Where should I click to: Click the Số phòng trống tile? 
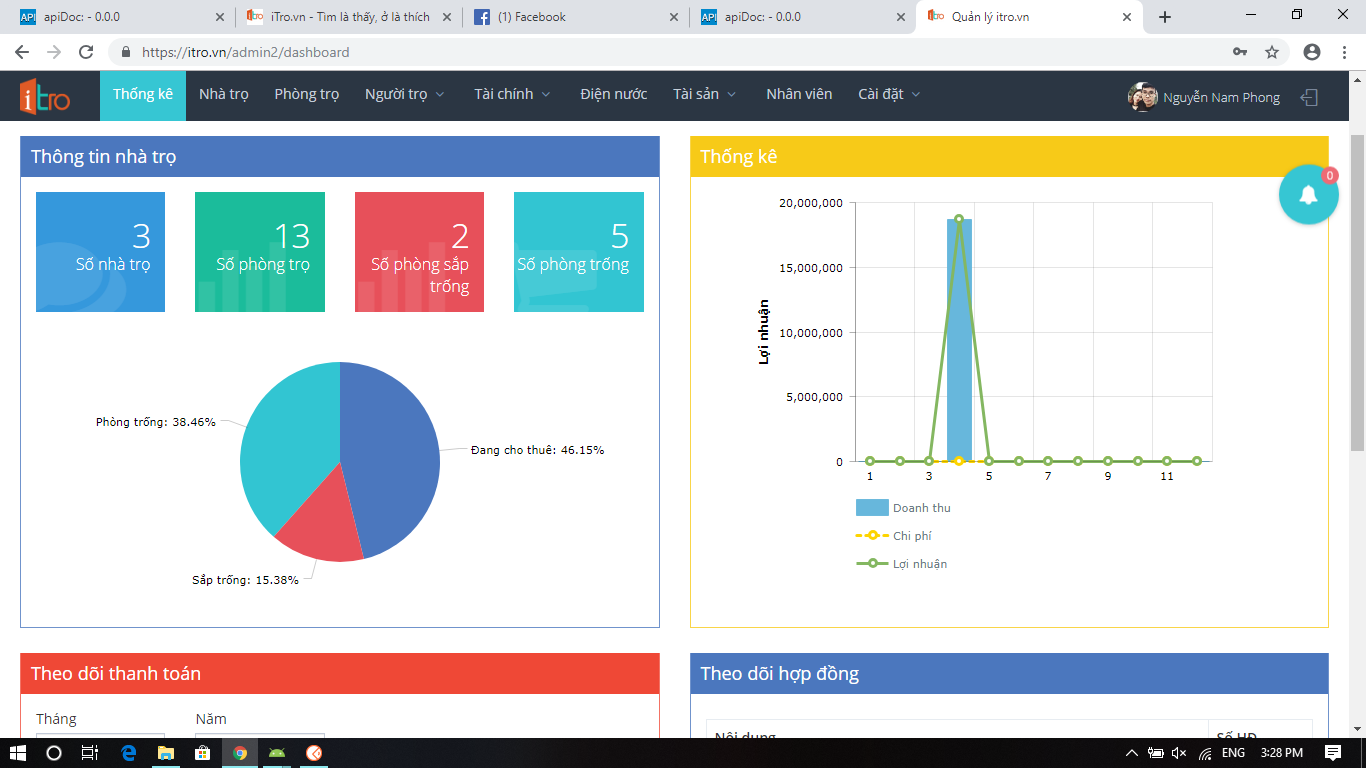(578, 252)
